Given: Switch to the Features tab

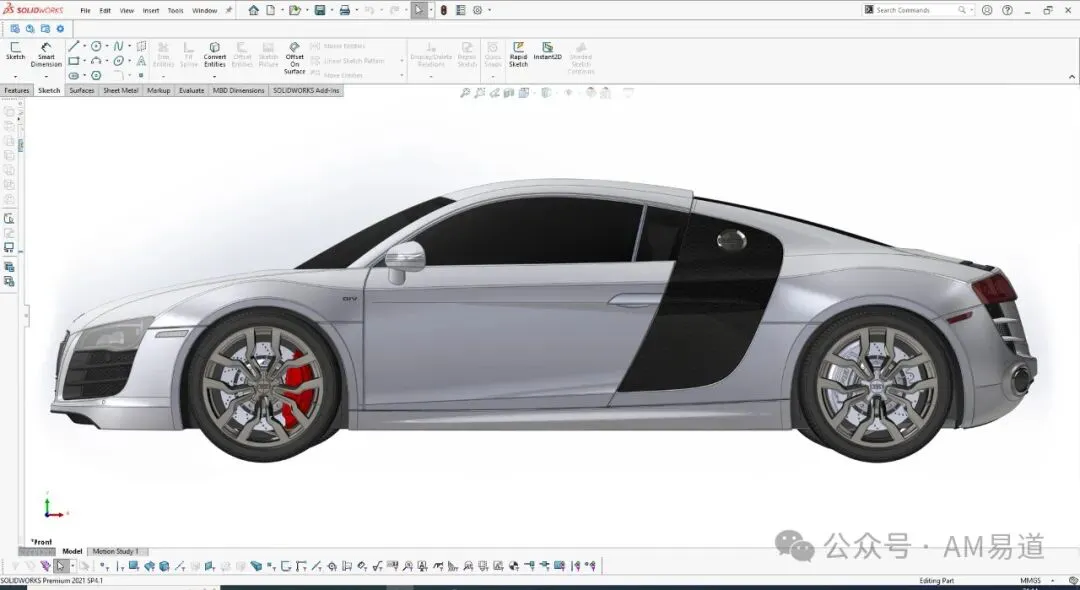Looking at the screenshot, I should coord(17,90).
